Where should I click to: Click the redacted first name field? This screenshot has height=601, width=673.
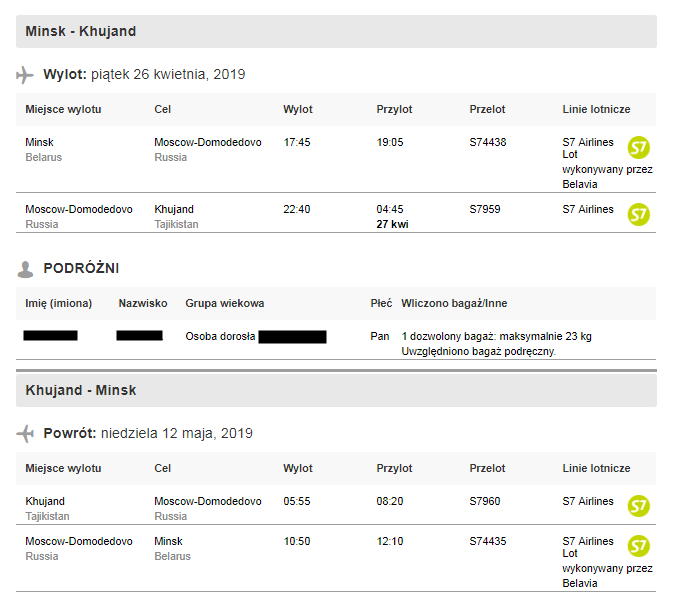click(50, 335)
